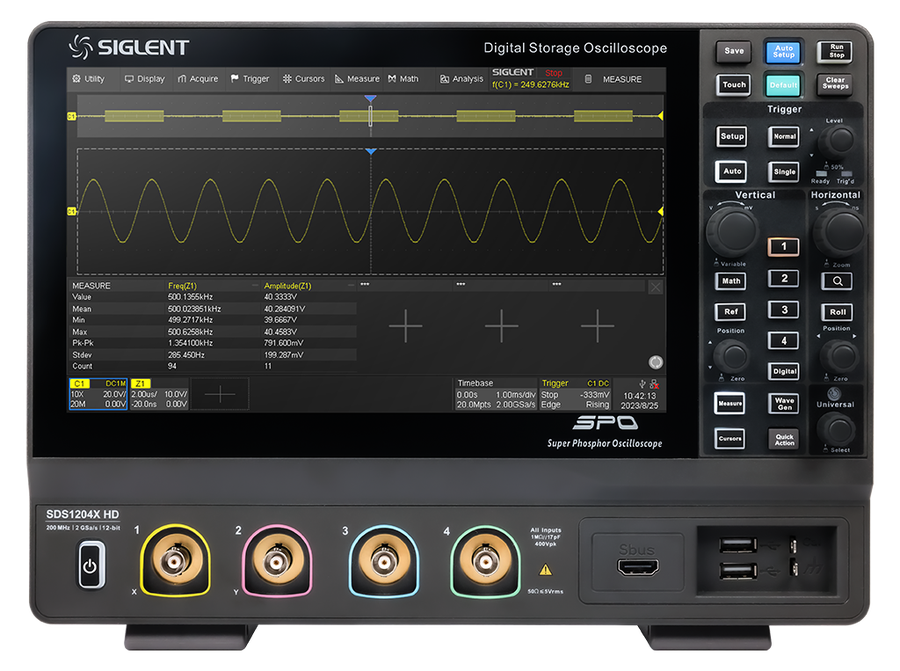Click the MEASURE label in the top bar
This screenshot has height=671, width=900.
point(622,79)
